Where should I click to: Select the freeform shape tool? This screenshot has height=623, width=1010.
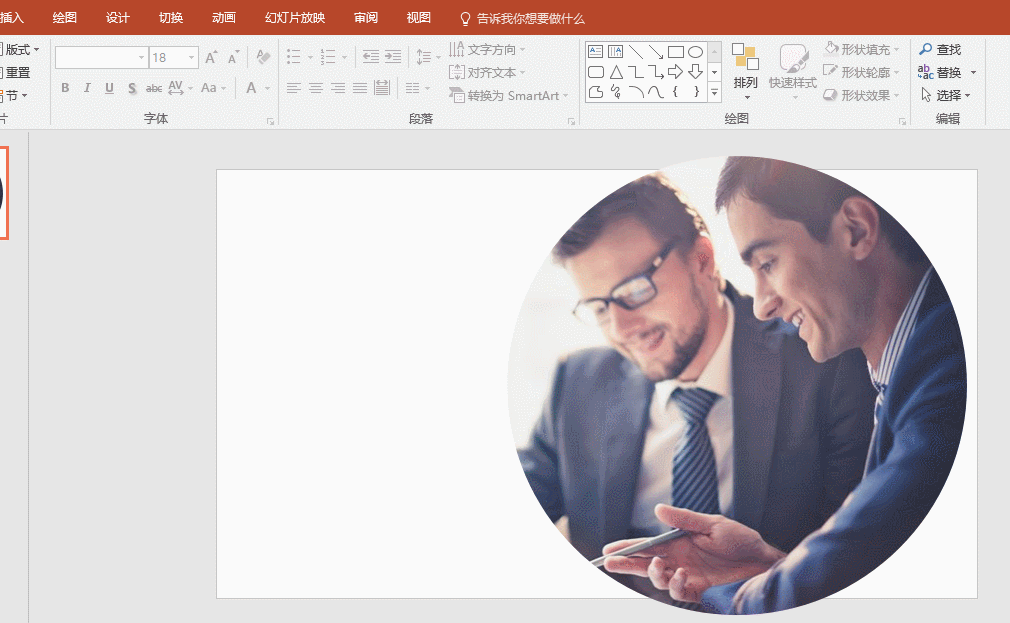tap(596, 92)
